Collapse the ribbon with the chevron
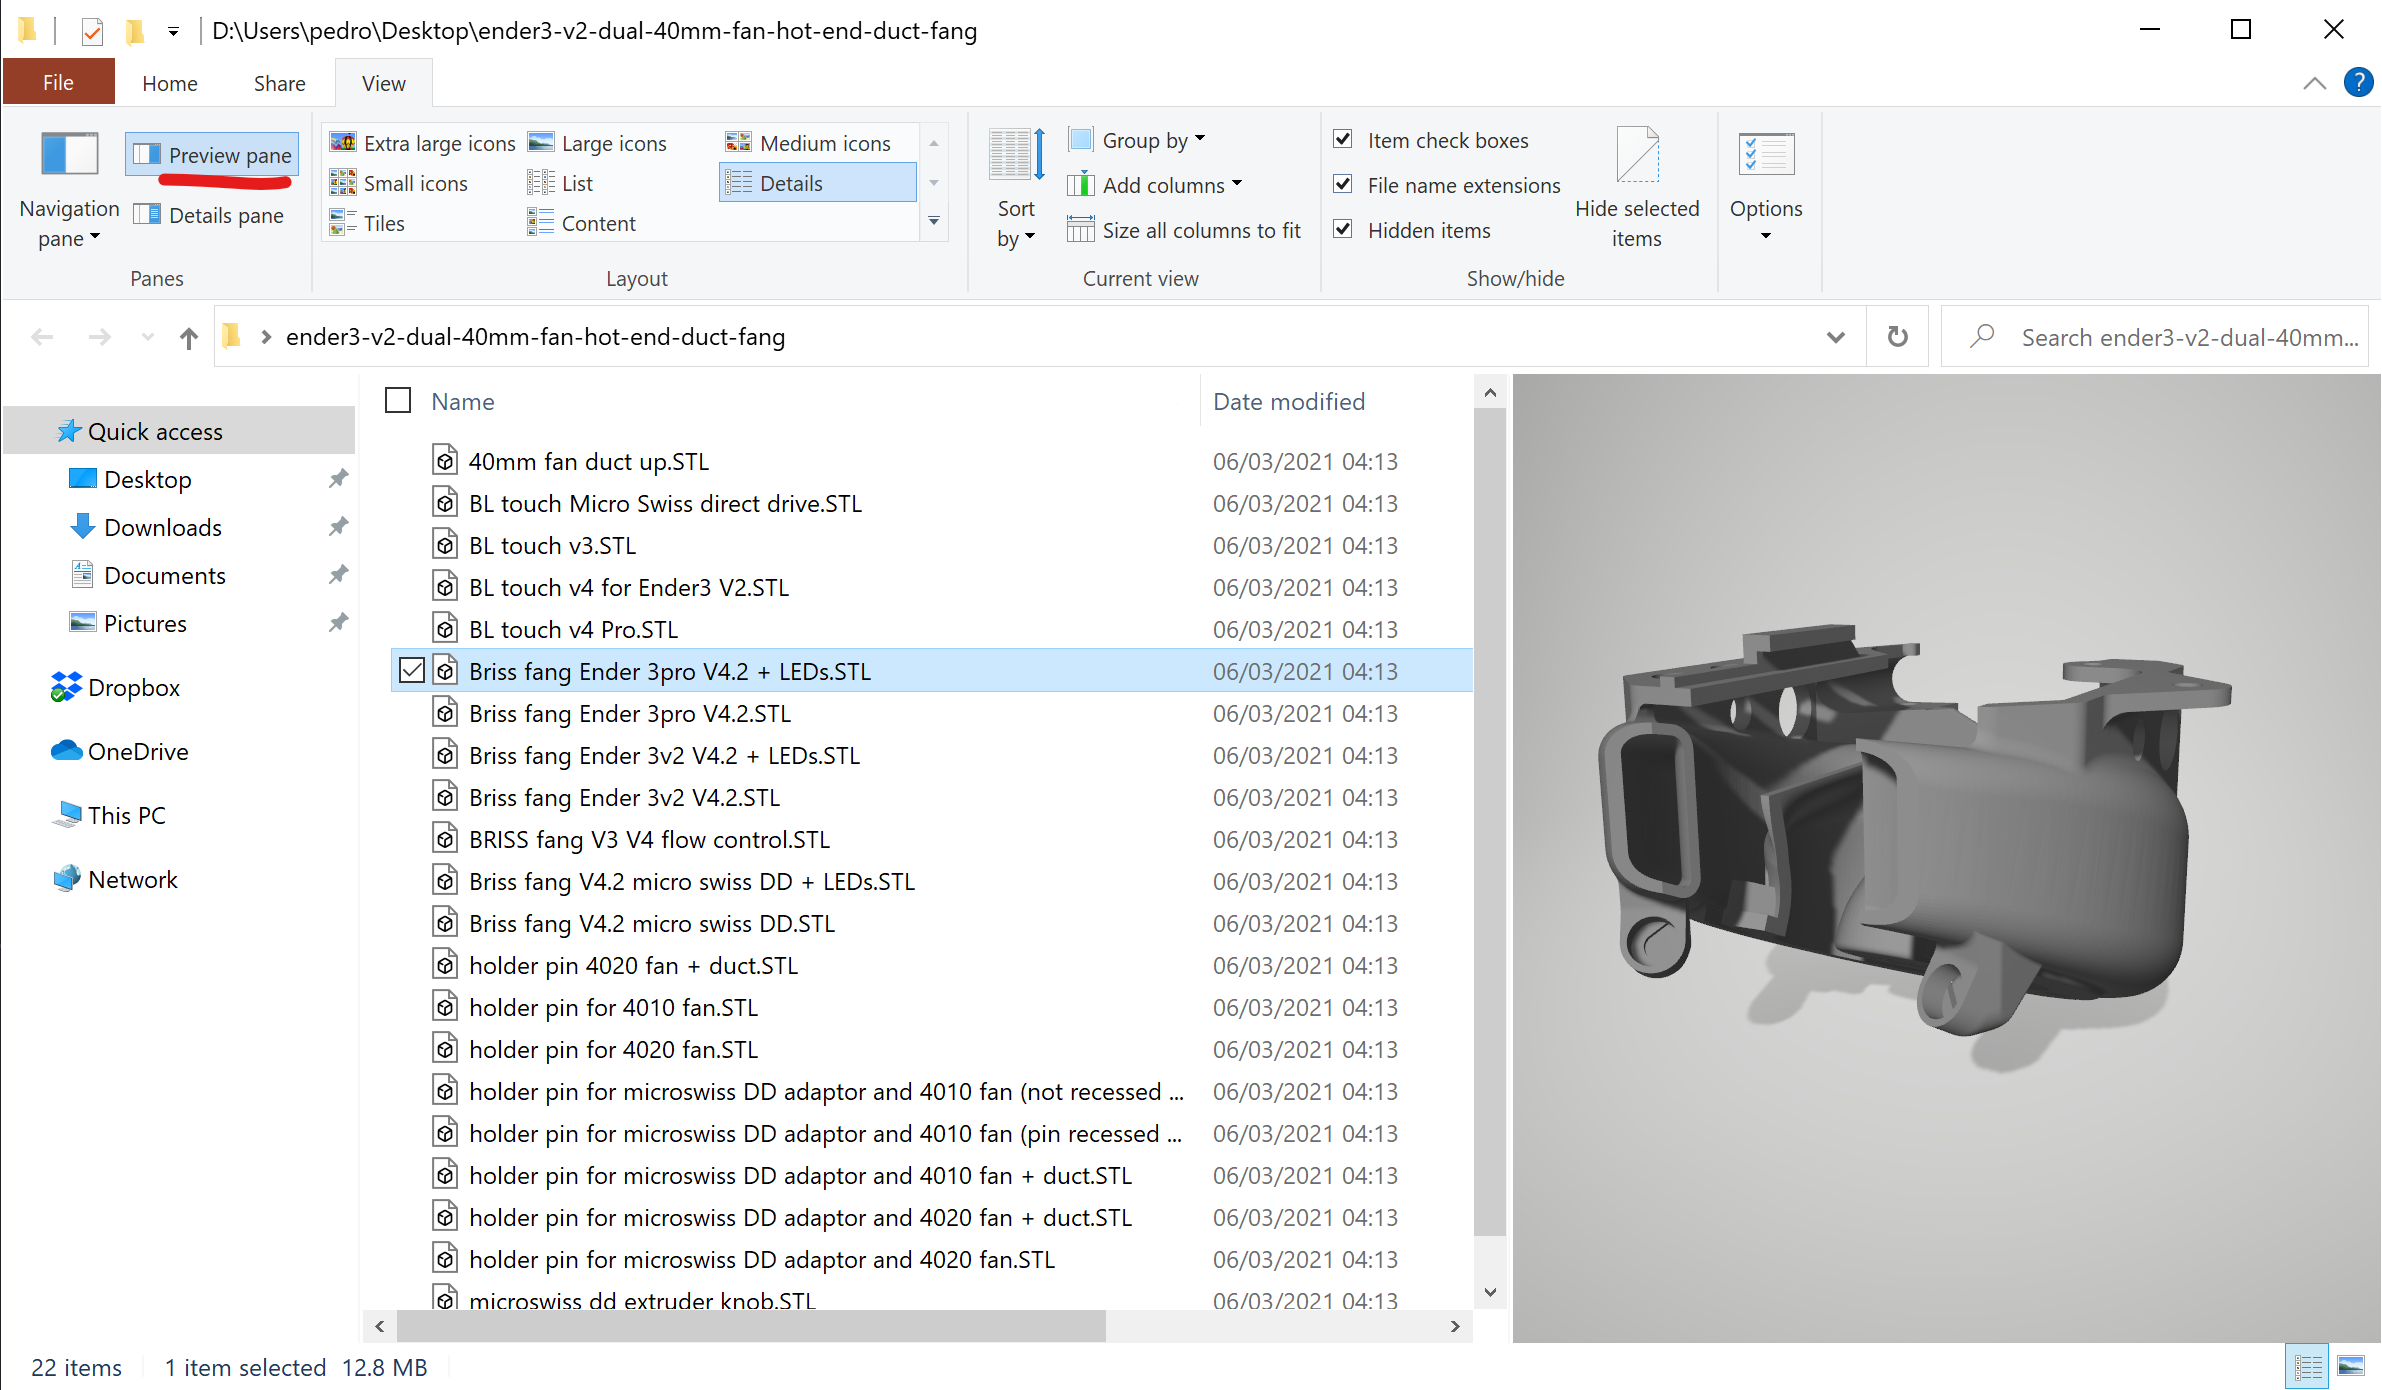The image size is (2382, 1390). (x=2315, y=83)
